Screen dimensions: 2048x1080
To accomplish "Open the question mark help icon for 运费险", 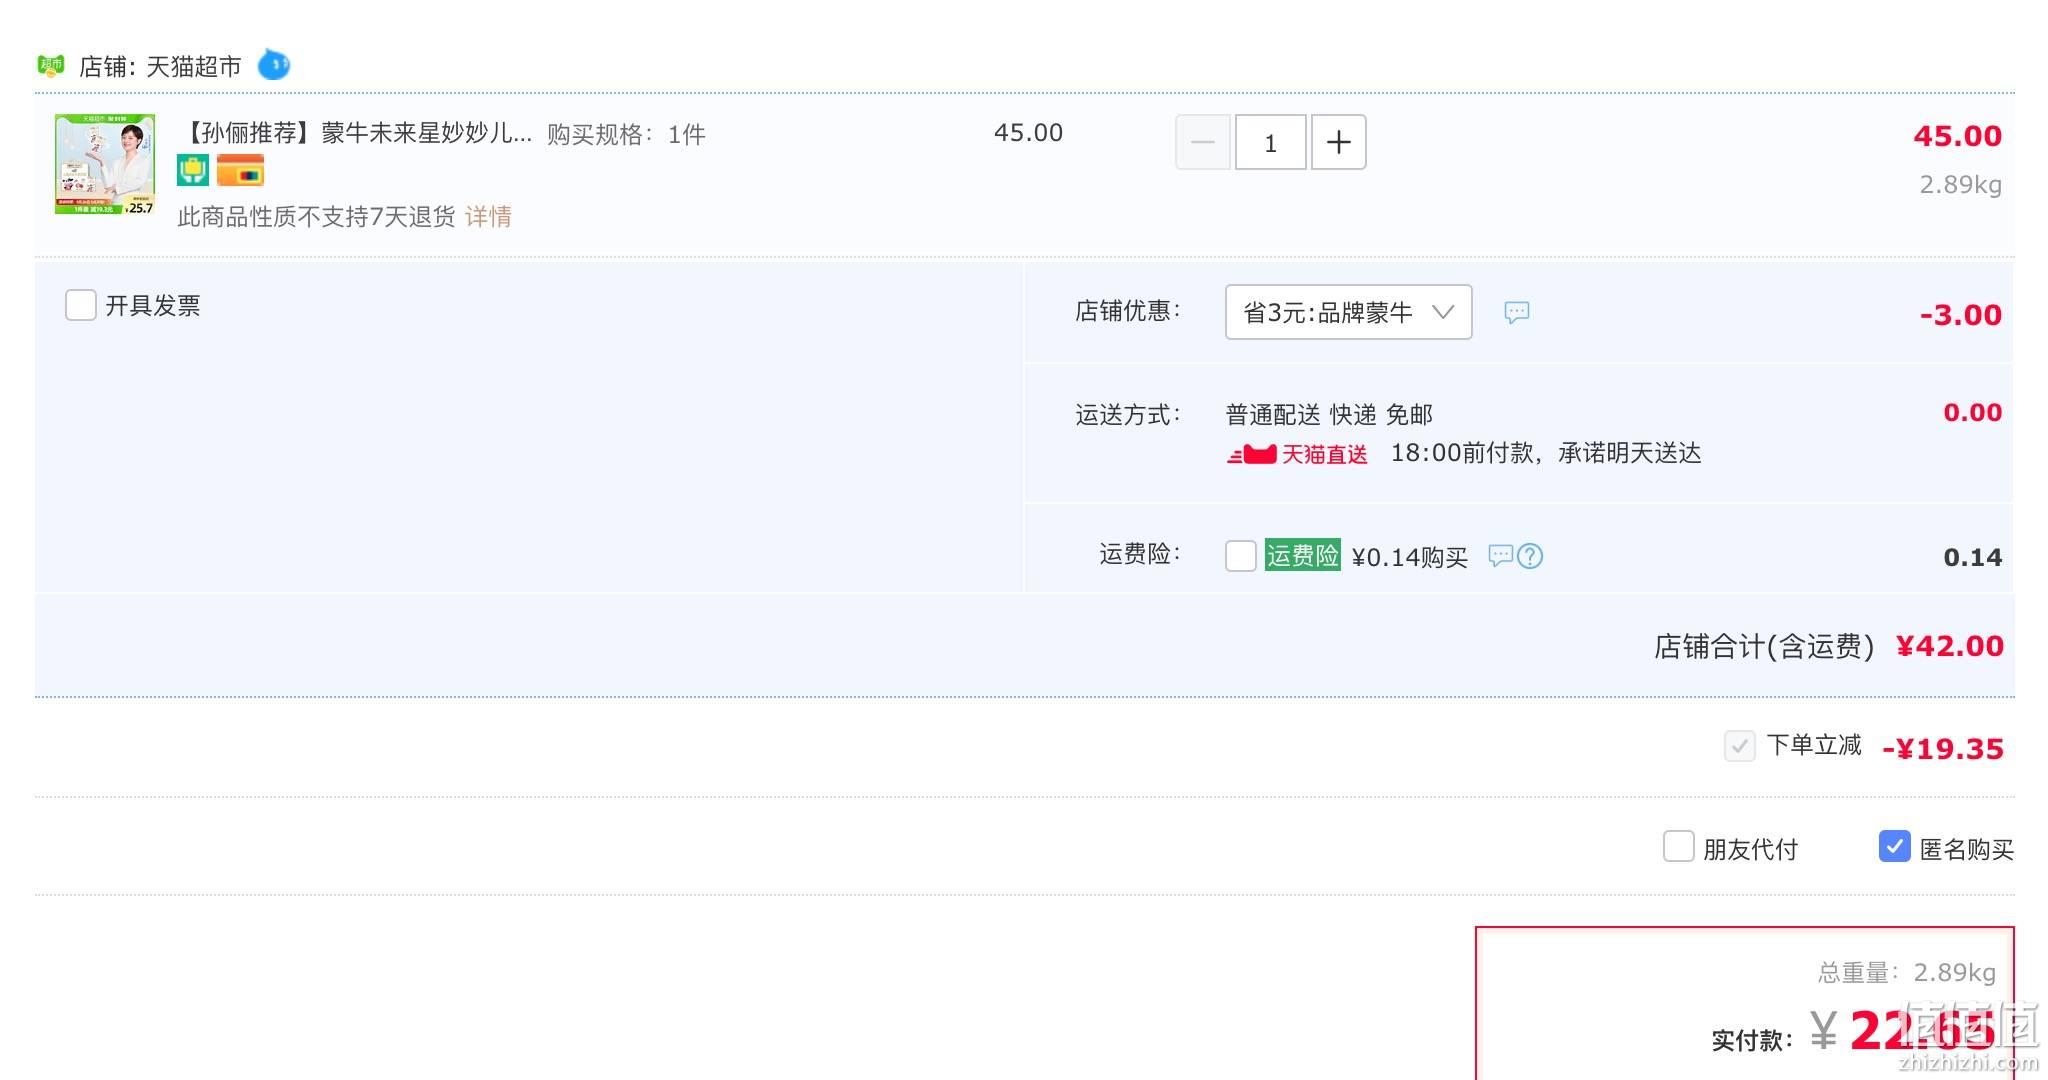I will click(1530, 556).
